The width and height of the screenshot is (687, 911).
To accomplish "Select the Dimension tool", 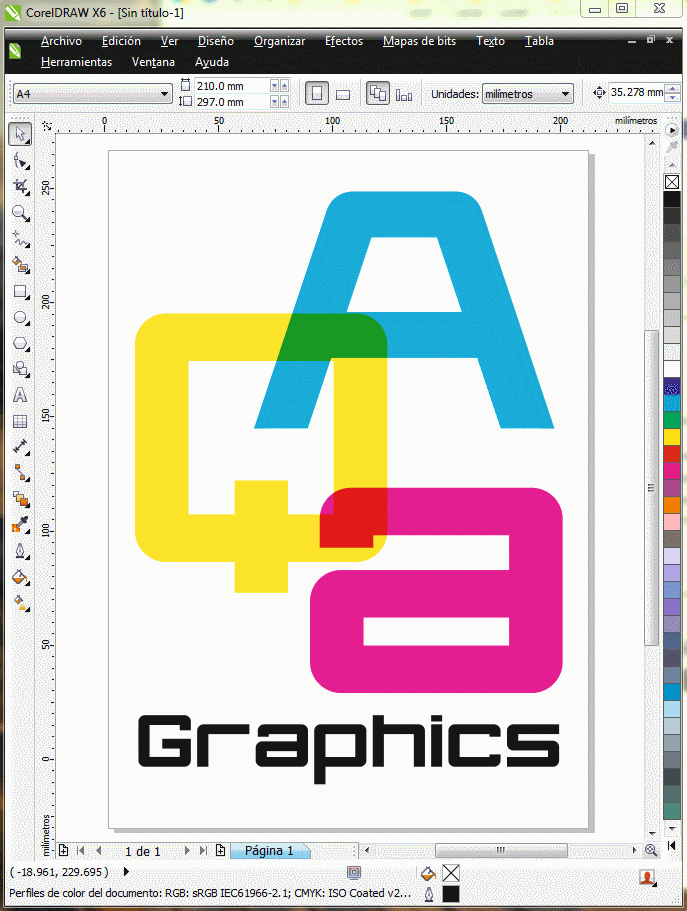I will [20, 447].
